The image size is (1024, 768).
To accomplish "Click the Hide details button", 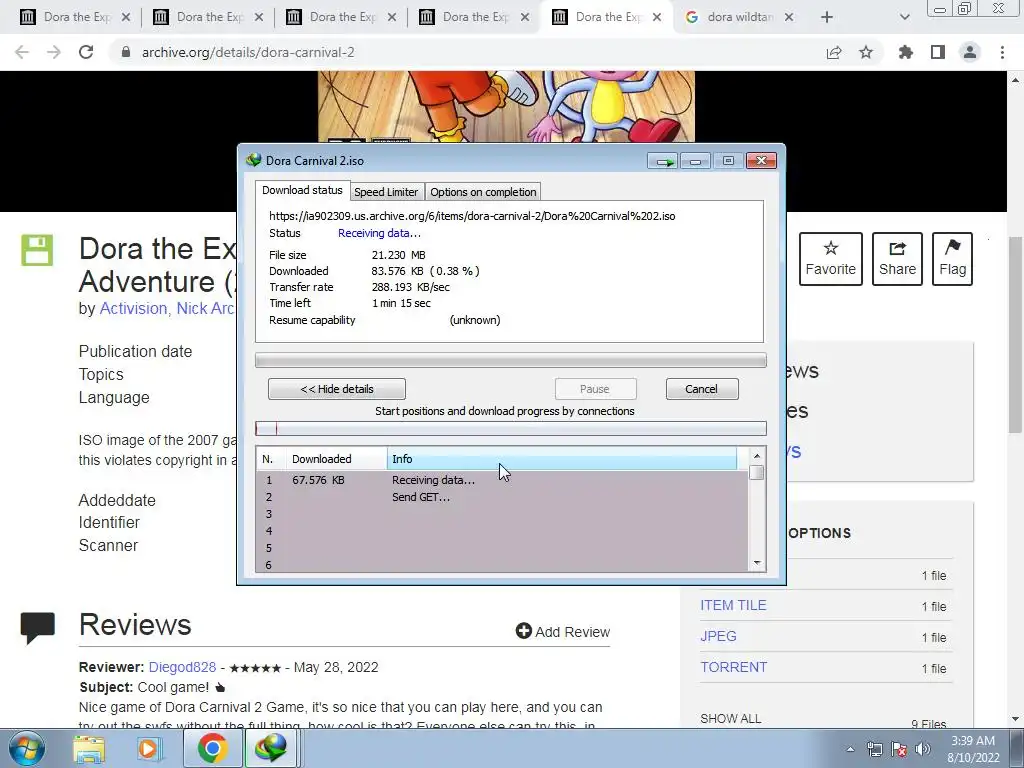I will point(336,389).
